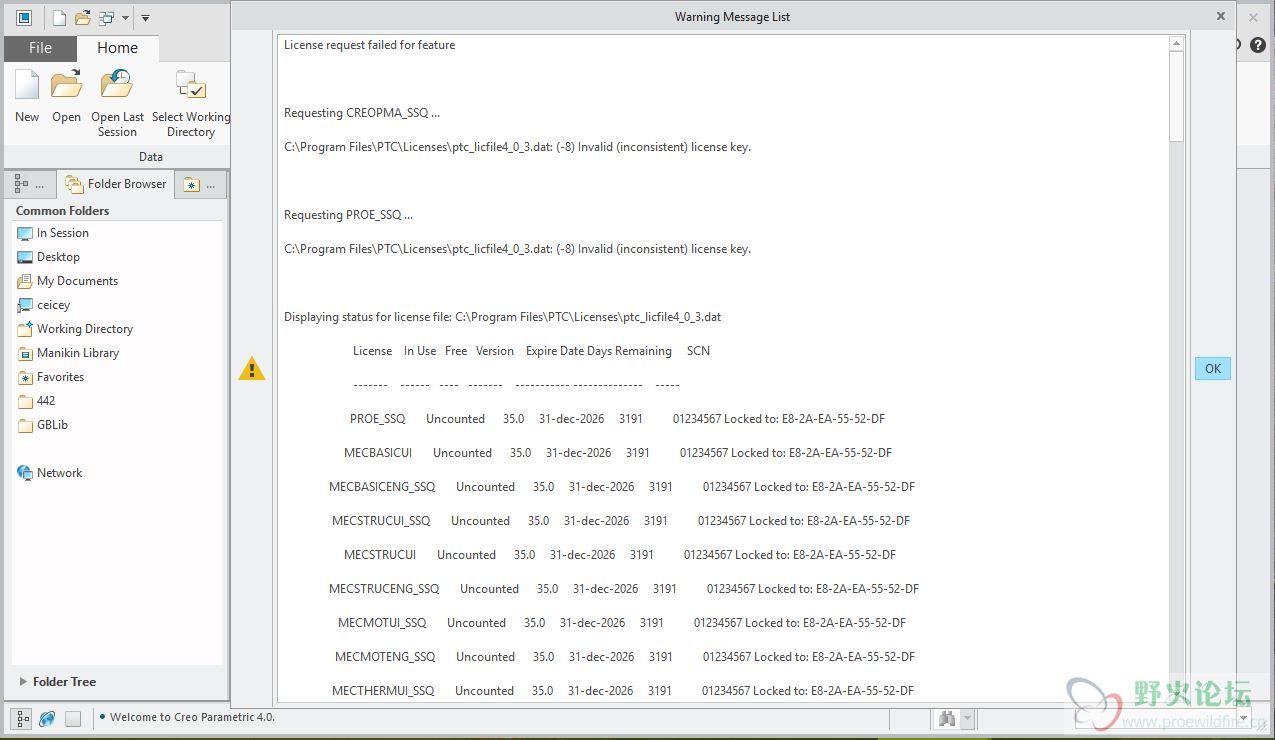1275x740 pixels.
Task: Click the yellow warning triangle icon
Action: [x=252, y=370]
